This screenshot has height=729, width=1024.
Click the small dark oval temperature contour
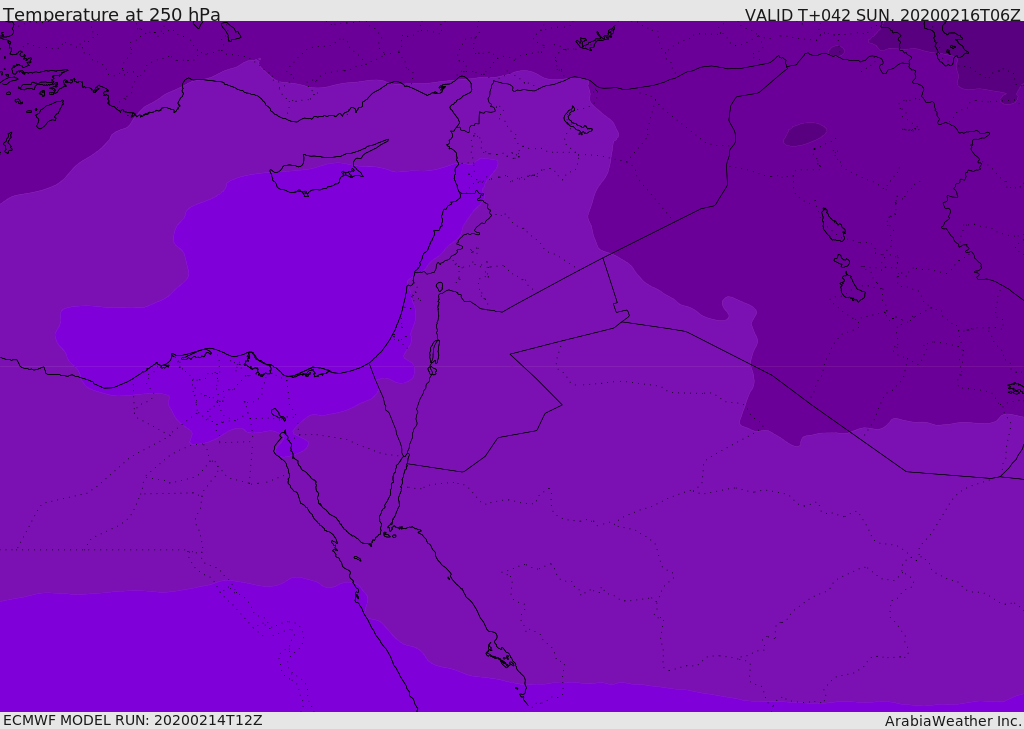pyautogui.click(x=804, y=134)
